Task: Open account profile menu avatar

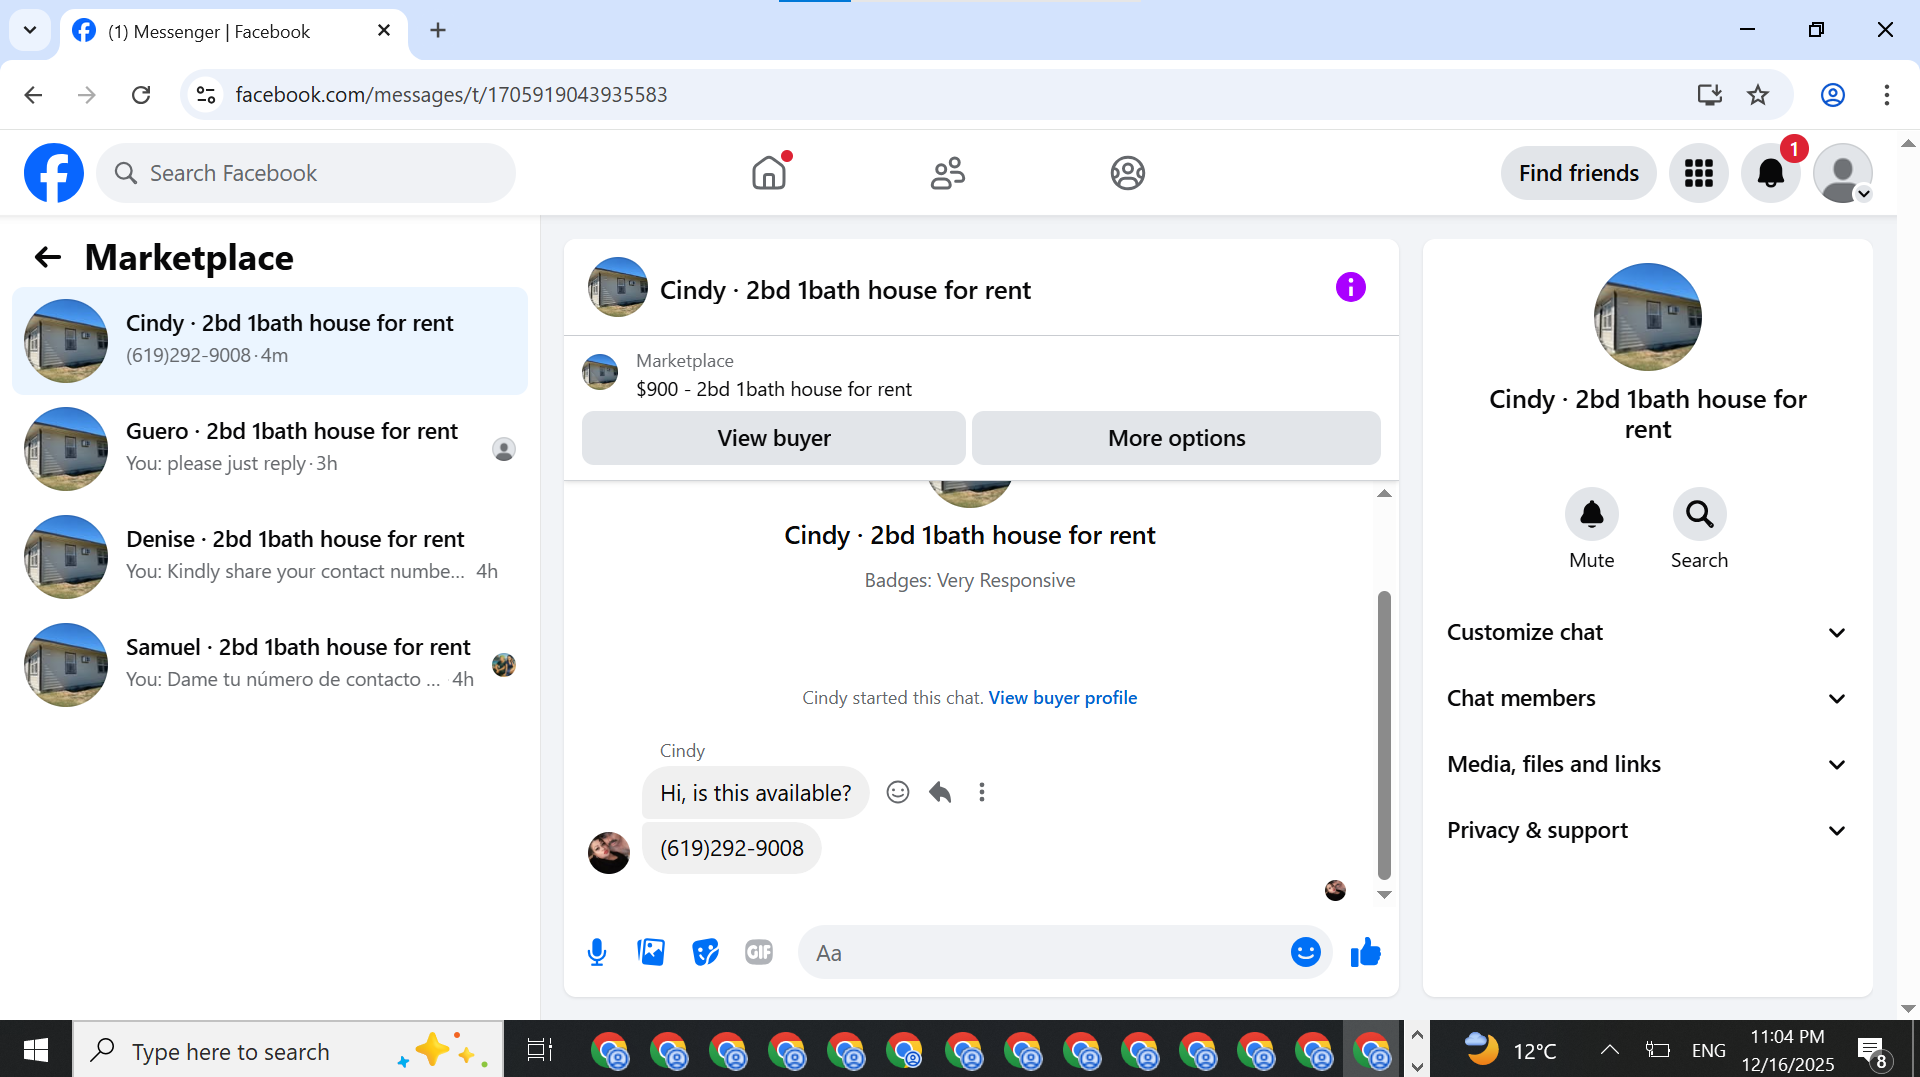Action: 1843,173
